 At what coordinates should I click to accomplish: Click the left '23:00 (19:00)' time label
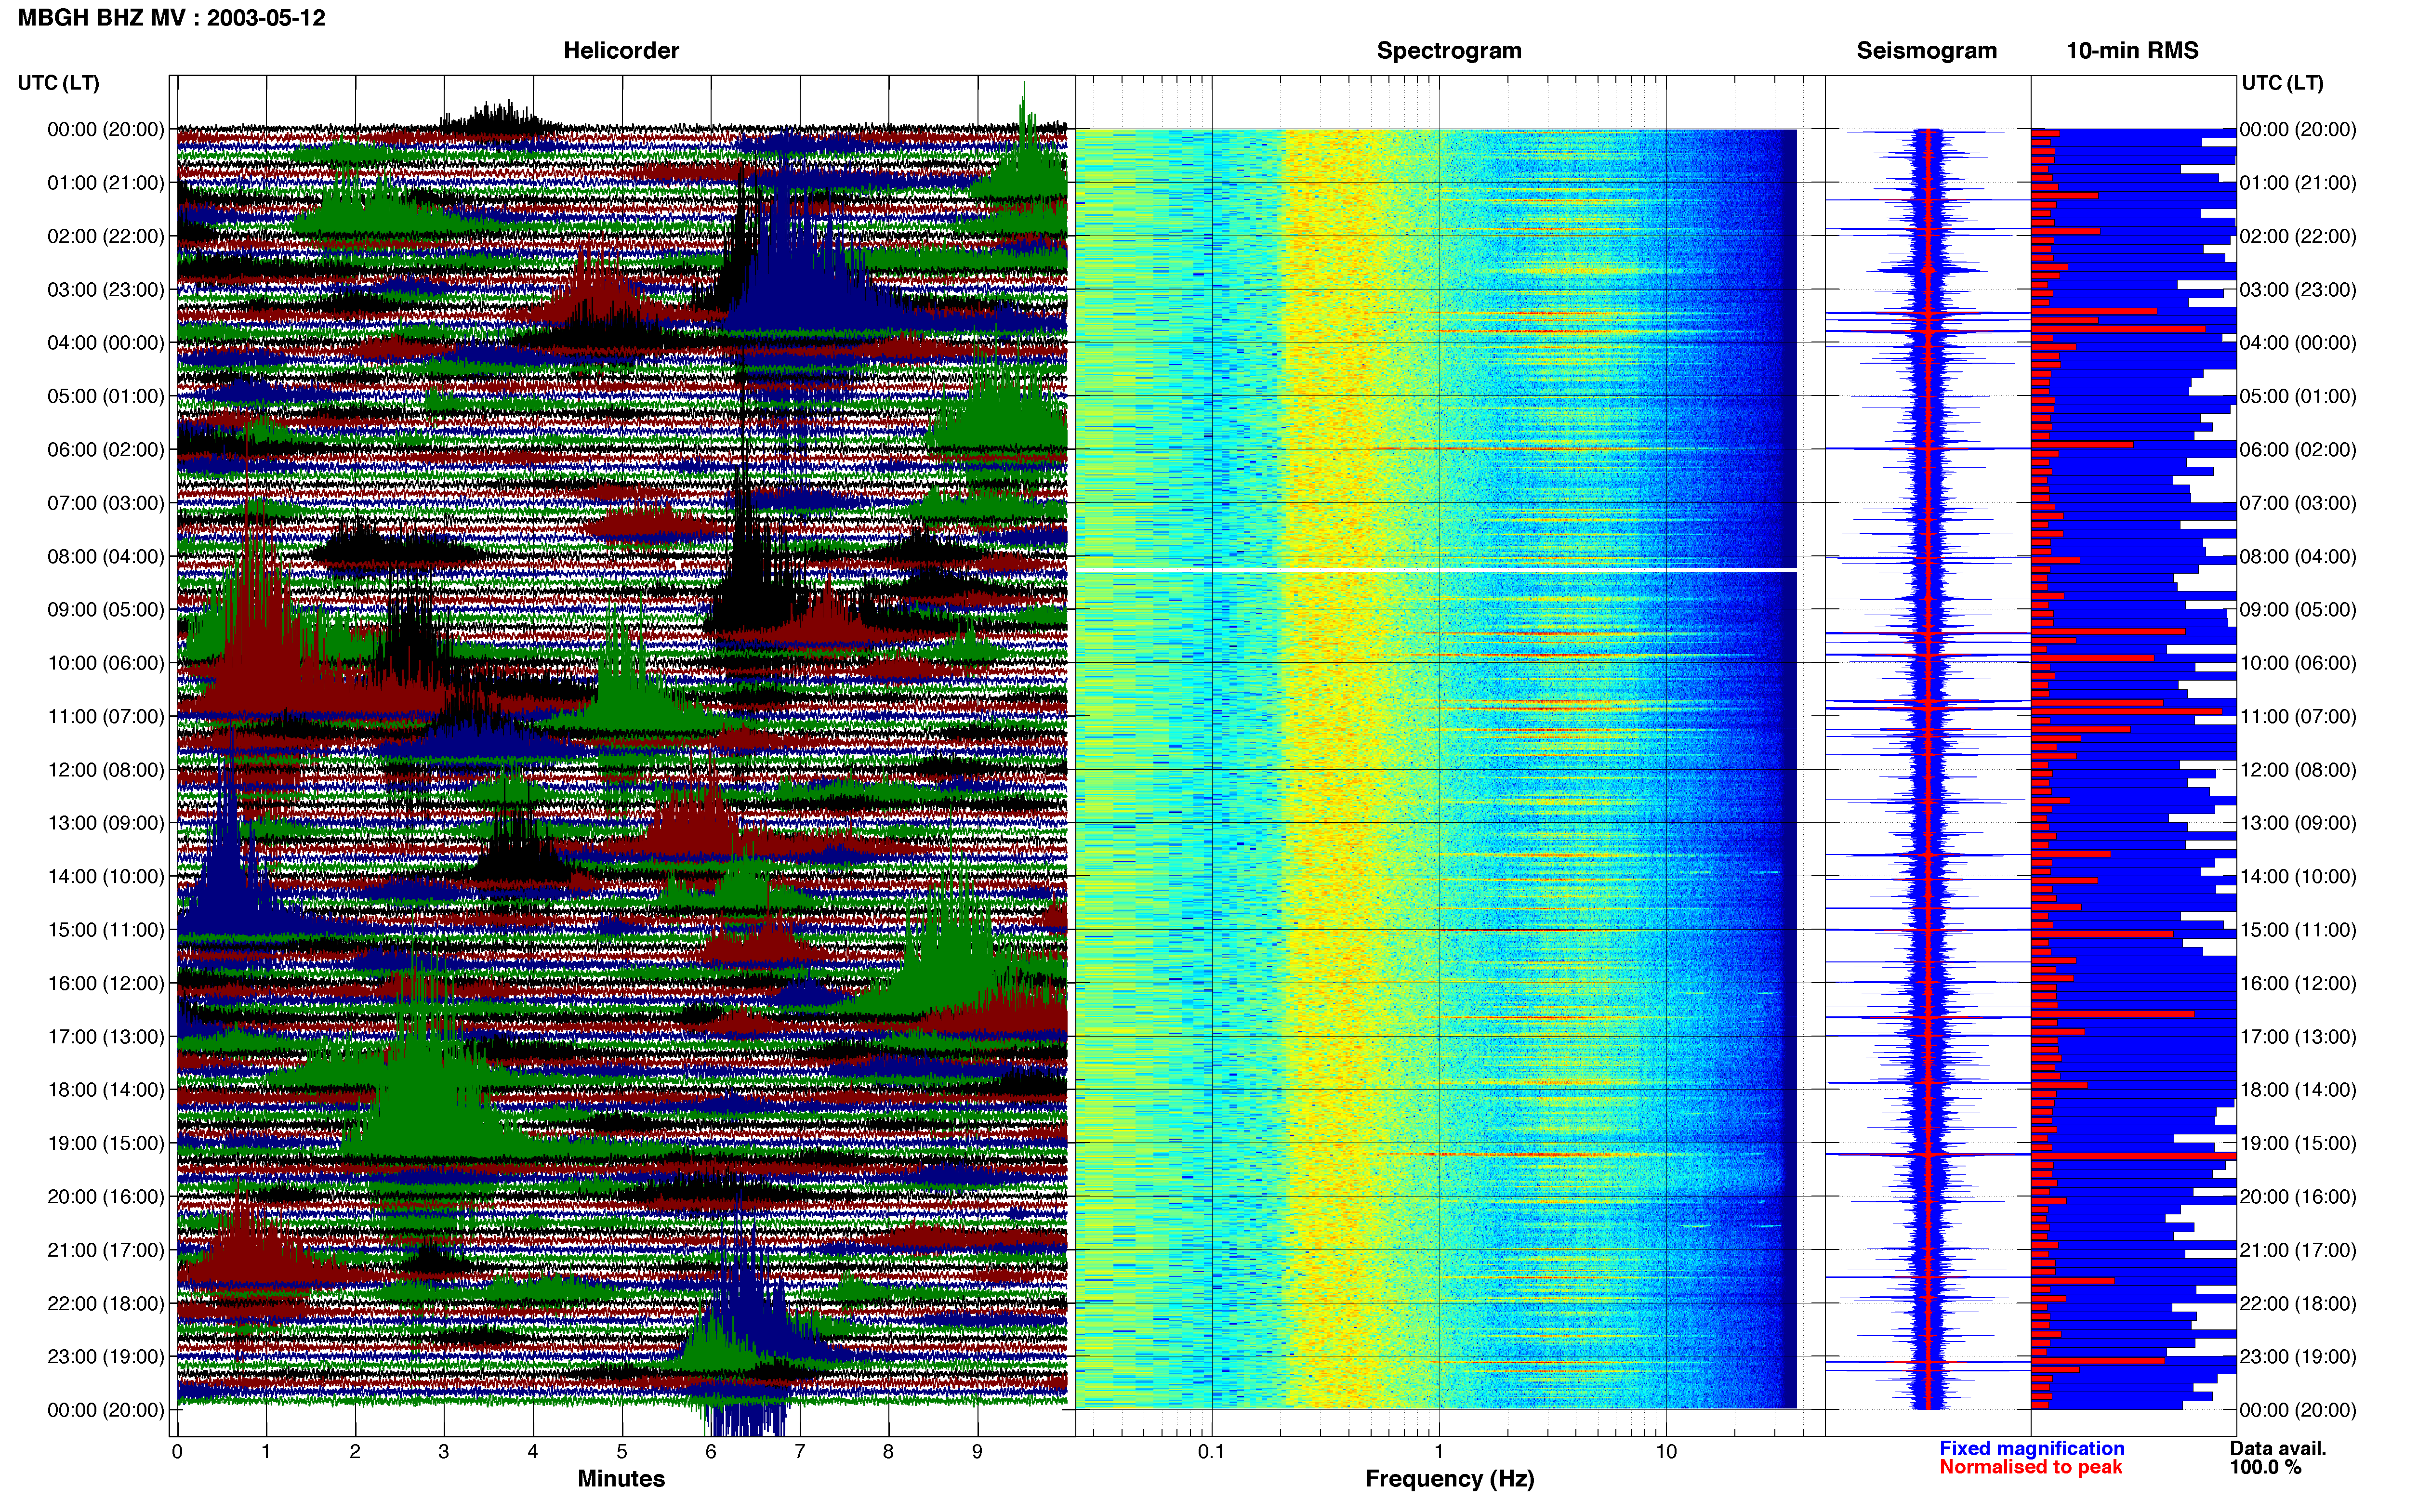(105, 1357)
